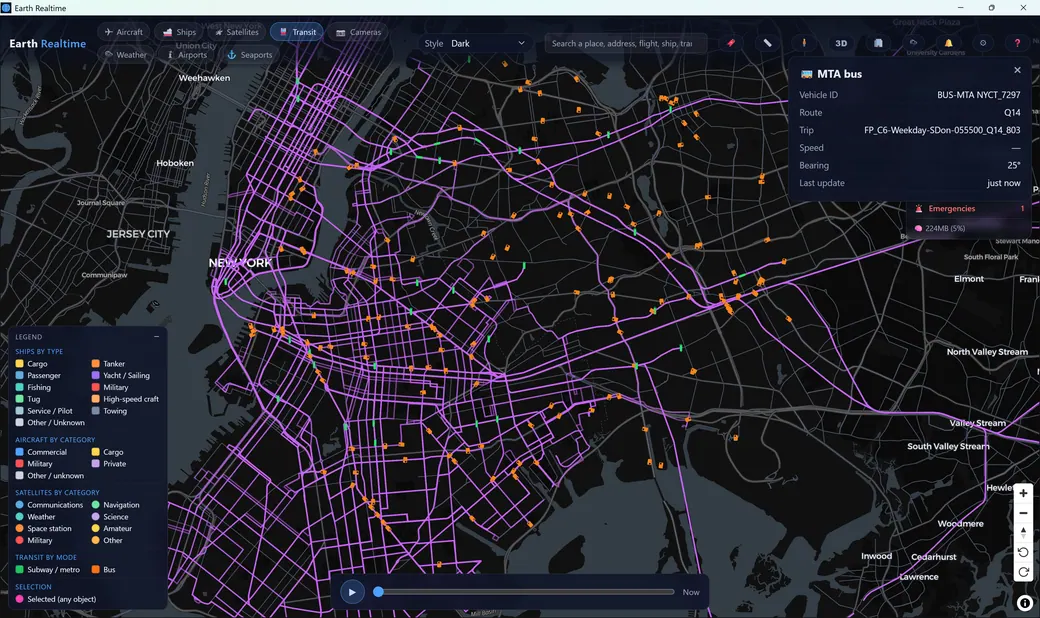Click the Vehicle ID value BUS-MTA NYCT_7297
Screen dimensions: 1040x618
click(978, 95)
